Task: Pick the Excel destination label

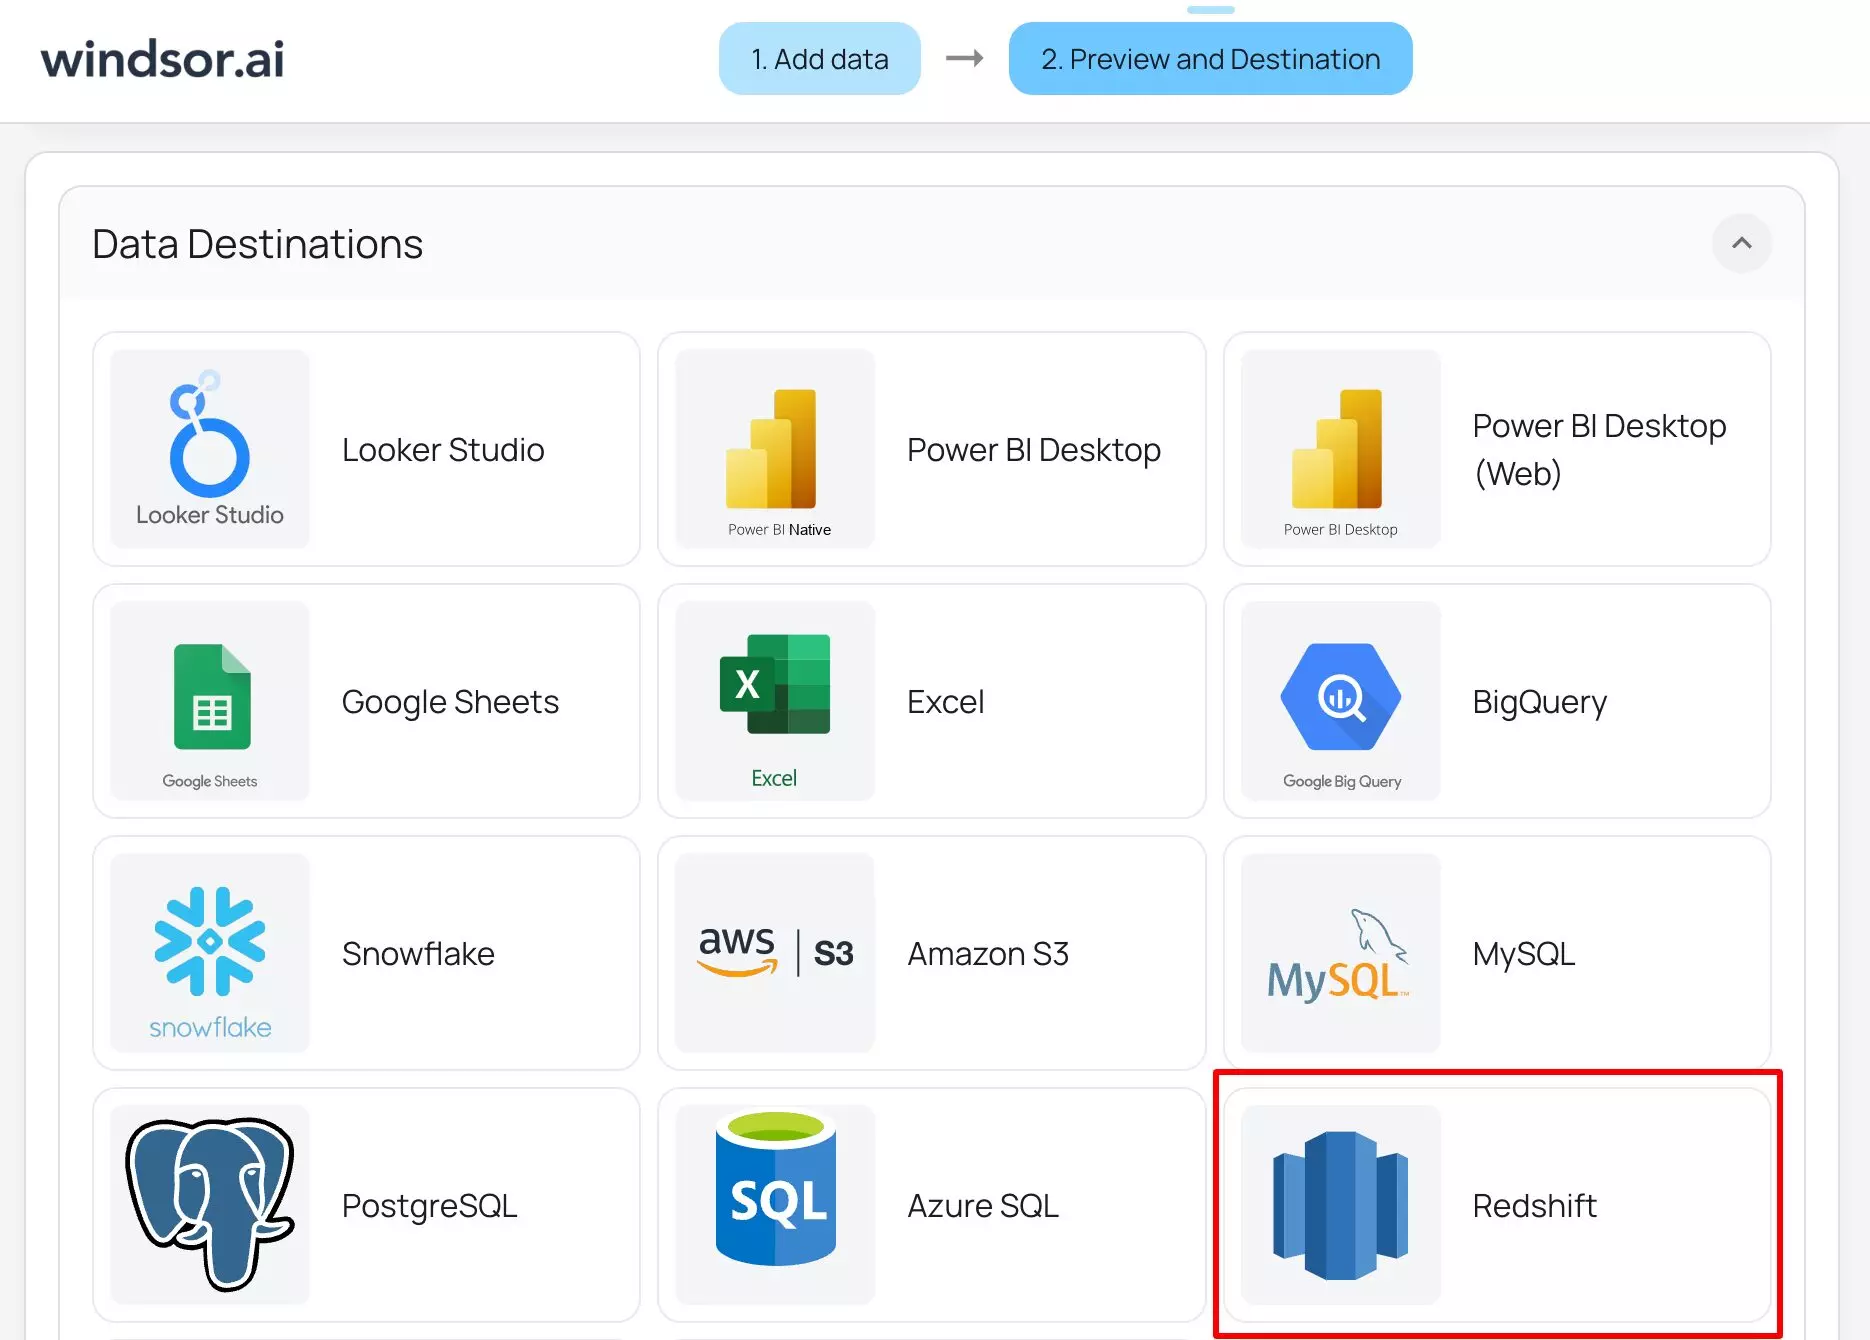Action: point(945,702)
